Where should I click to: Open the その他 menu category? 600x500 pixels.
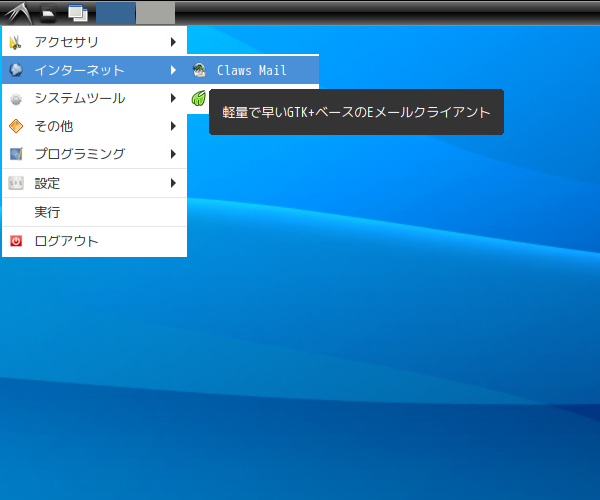click(95, 126)
